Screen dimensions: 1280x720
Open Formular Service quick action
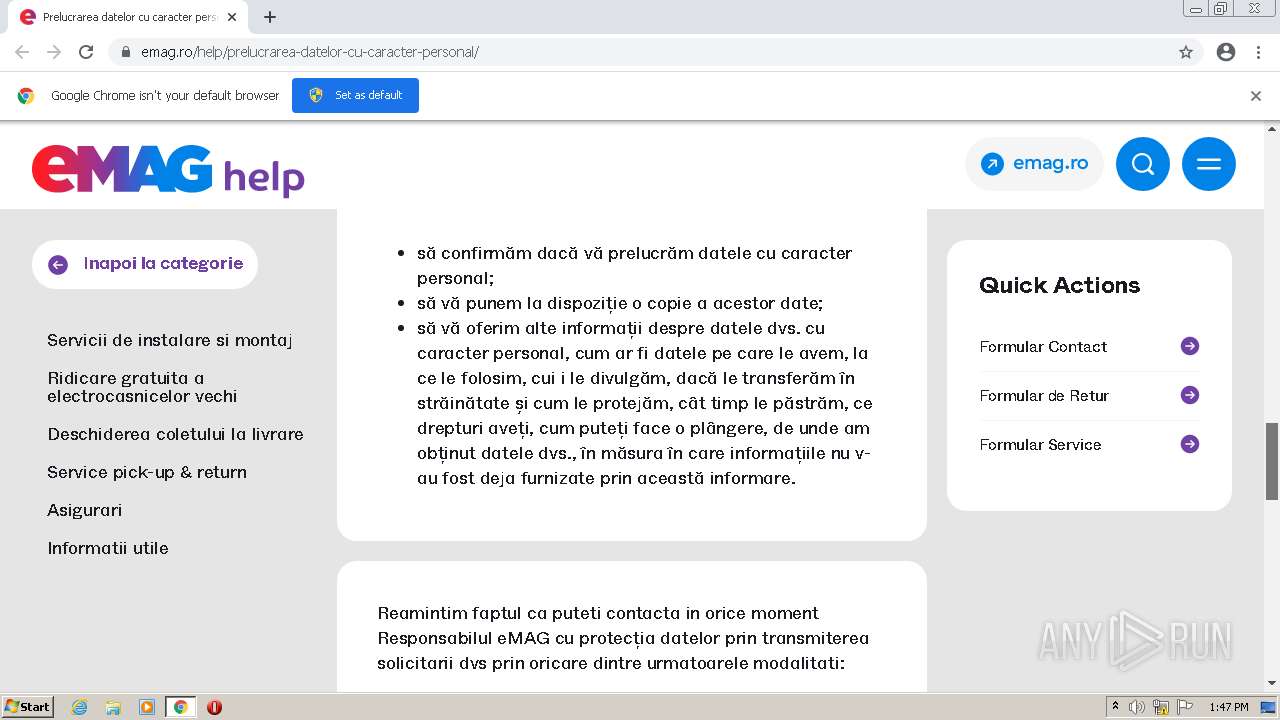point(1040,445)
